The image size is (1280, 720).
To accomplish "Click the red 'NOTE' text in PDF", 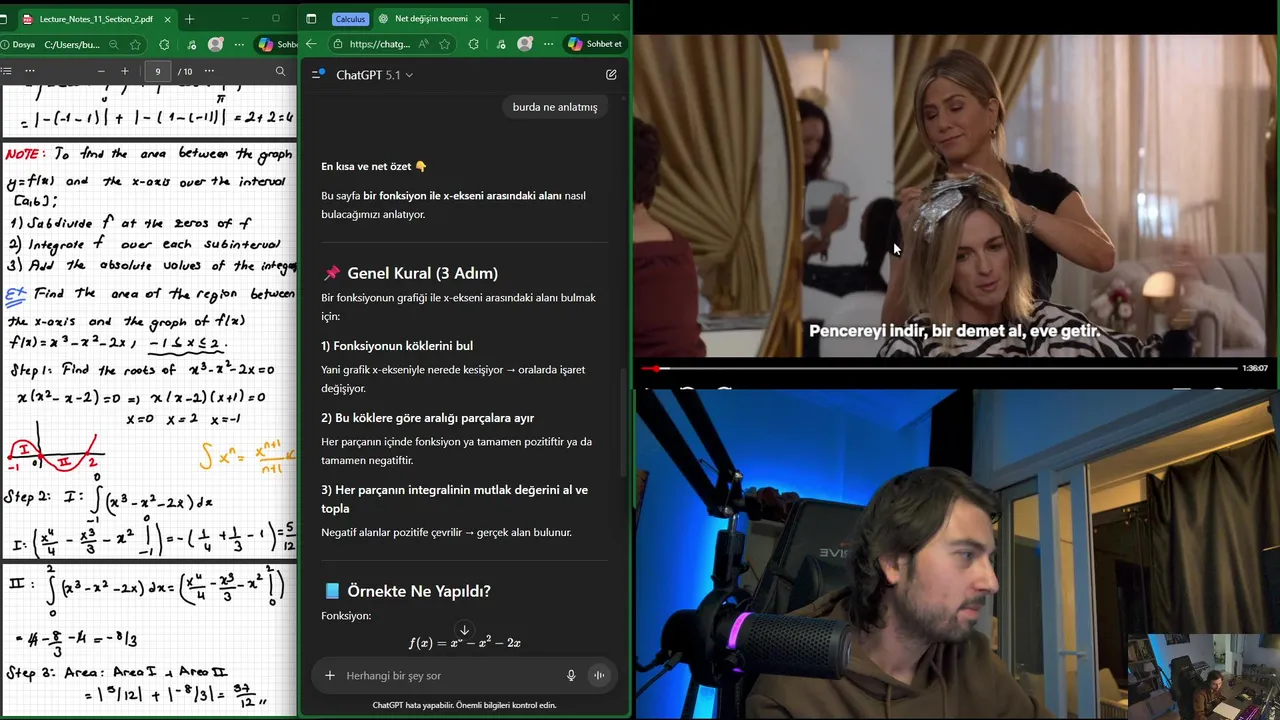I will point(26,154).
